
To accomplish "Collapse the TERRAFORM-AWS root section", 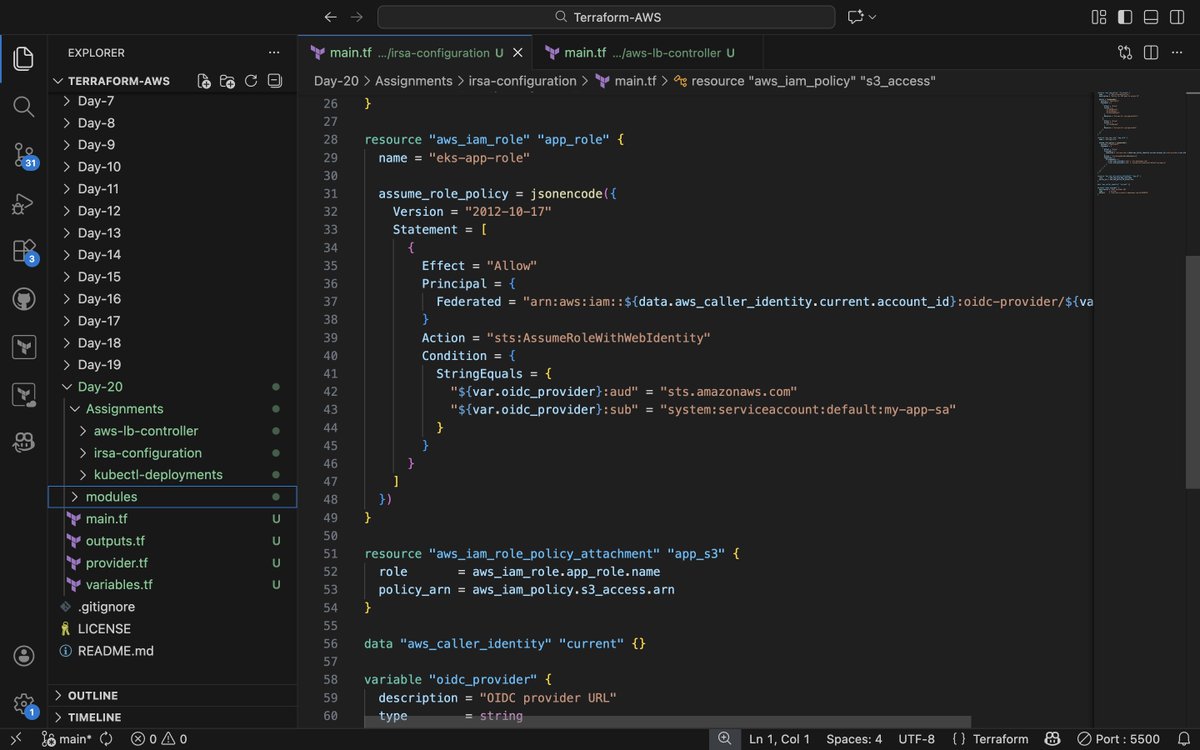I will click(118, 81).
